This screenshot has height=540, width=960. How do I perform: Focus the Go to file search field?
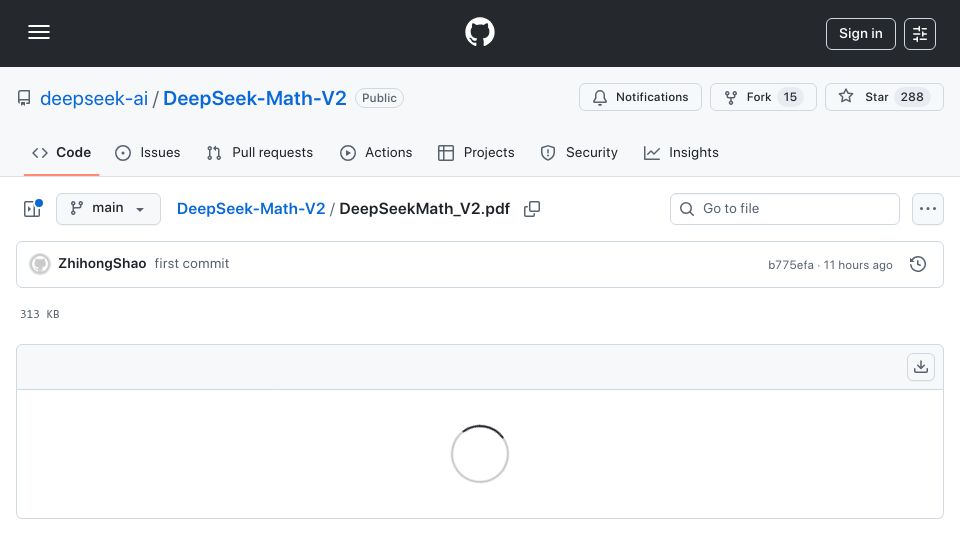tap(785, 209)
